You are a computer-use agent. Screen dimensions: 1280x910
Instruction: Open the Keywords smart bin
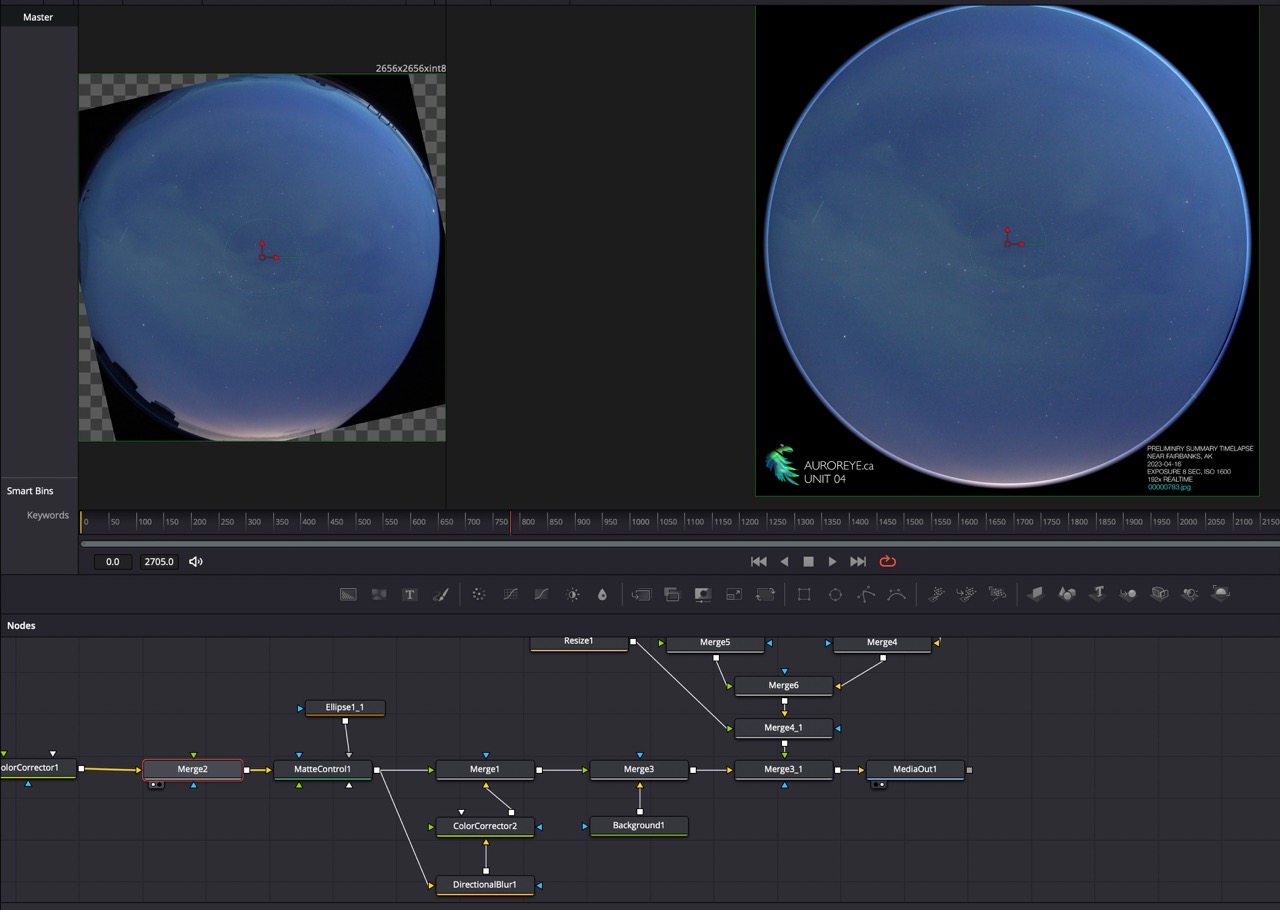click(48, 515)
